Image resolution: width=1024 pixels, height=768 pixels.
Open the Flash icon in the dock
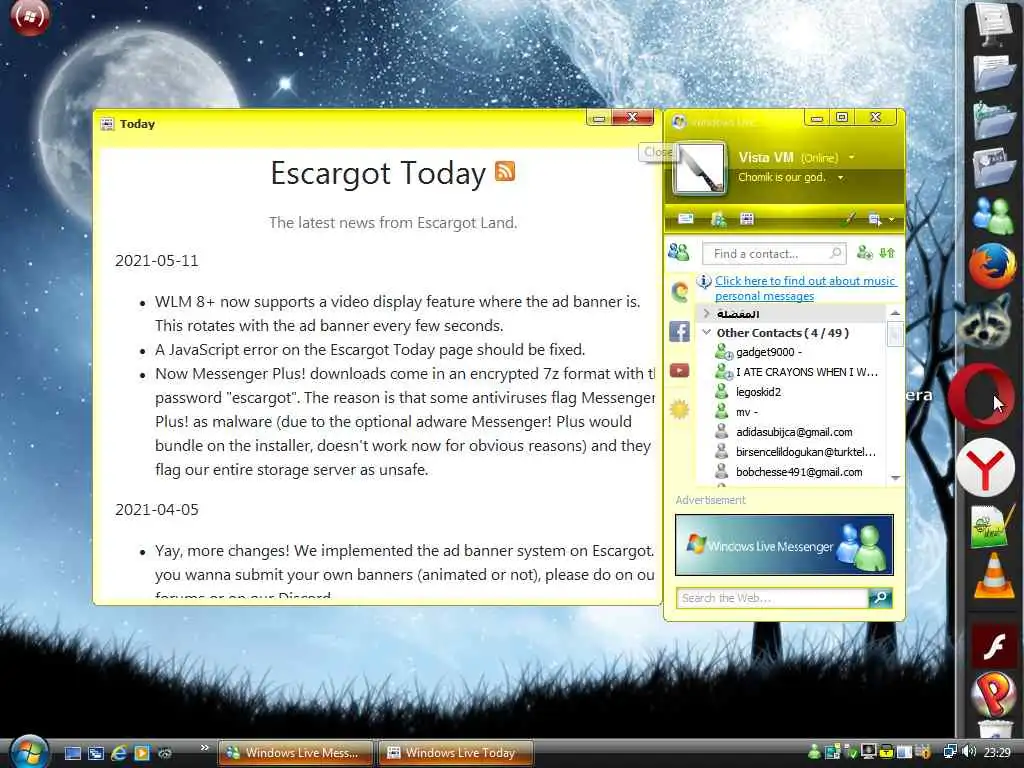(x=993, y=647)
